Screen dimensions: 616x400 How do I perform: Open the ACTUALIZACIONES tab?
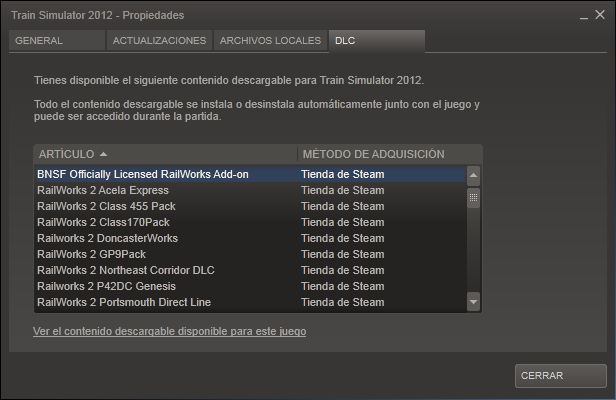159,41
